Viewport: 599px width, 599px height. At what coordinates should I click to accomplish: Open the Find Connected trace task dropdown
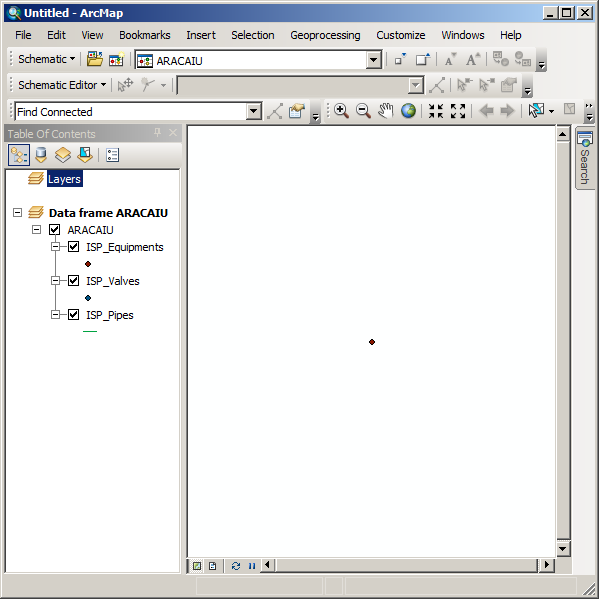pyautogui.click(x=253, y=111)
